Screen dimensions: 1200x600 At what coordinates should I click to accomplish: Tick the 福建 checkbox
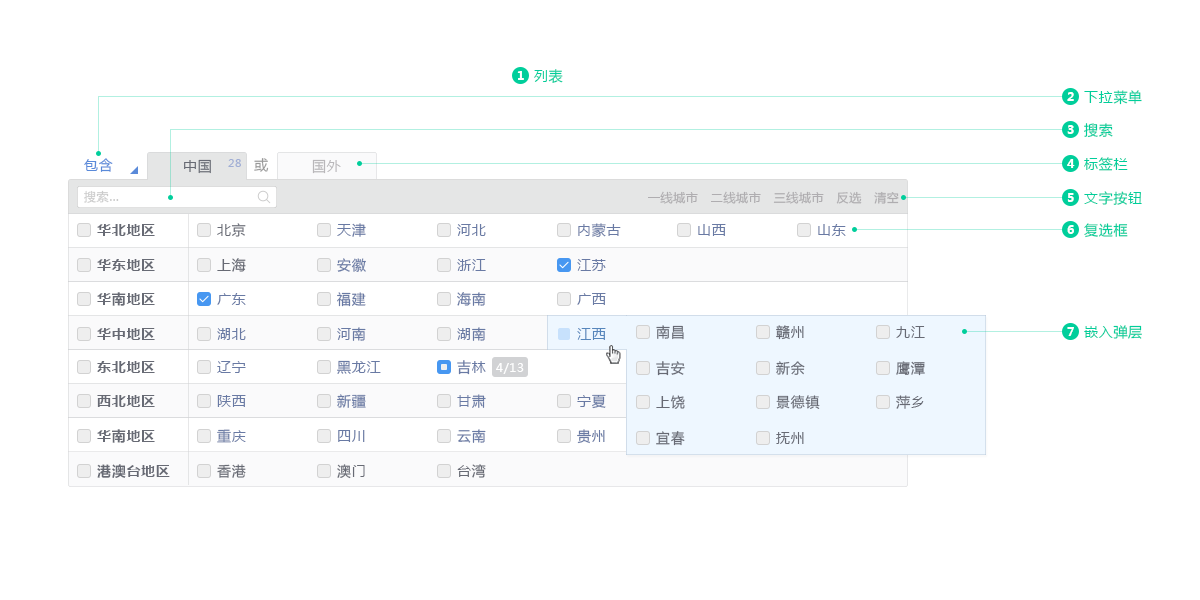coord(324,299)
